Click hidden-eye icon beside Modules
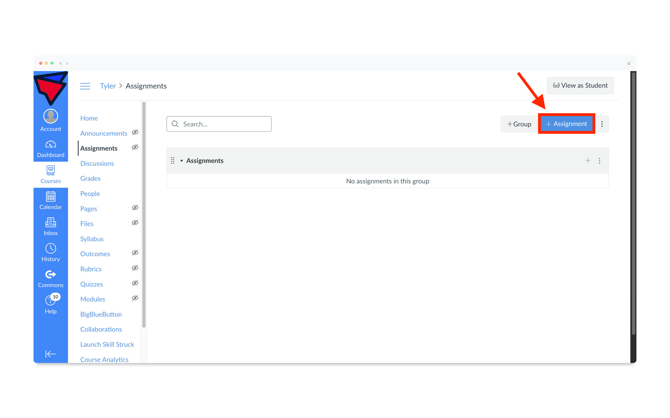The image size is (670, 418). (135, 298)
